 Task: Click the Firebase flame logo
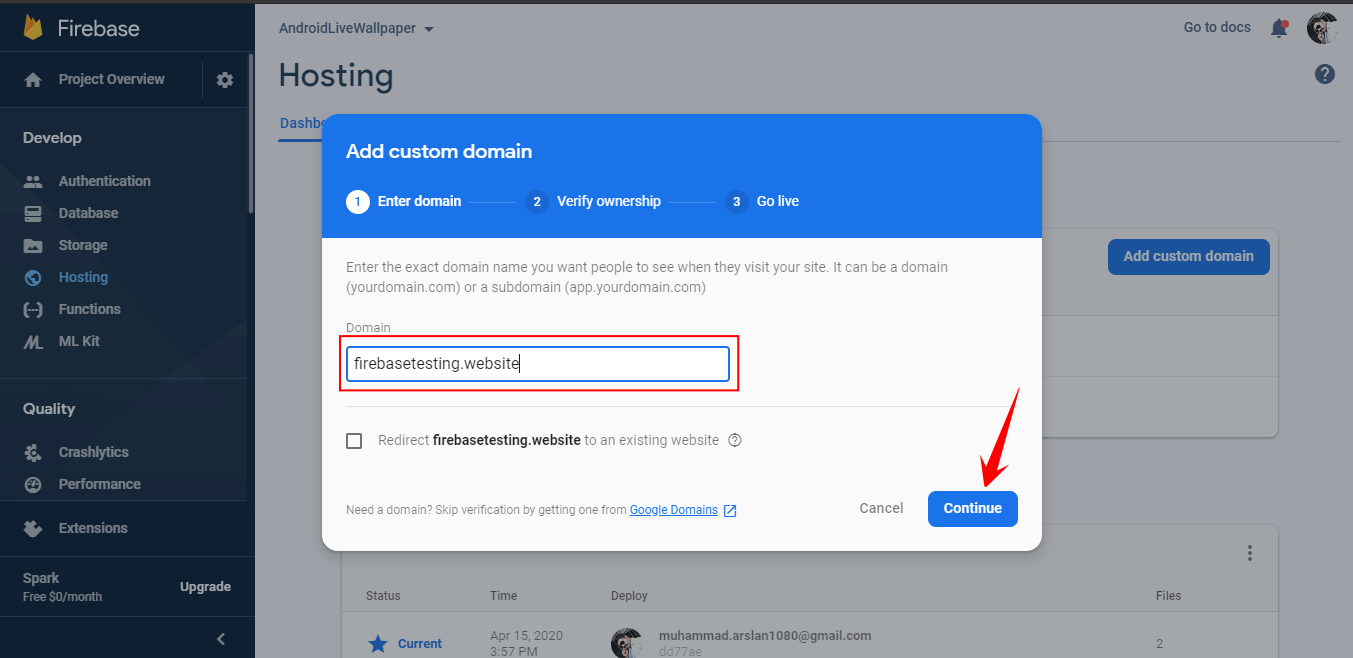[33, 27]
